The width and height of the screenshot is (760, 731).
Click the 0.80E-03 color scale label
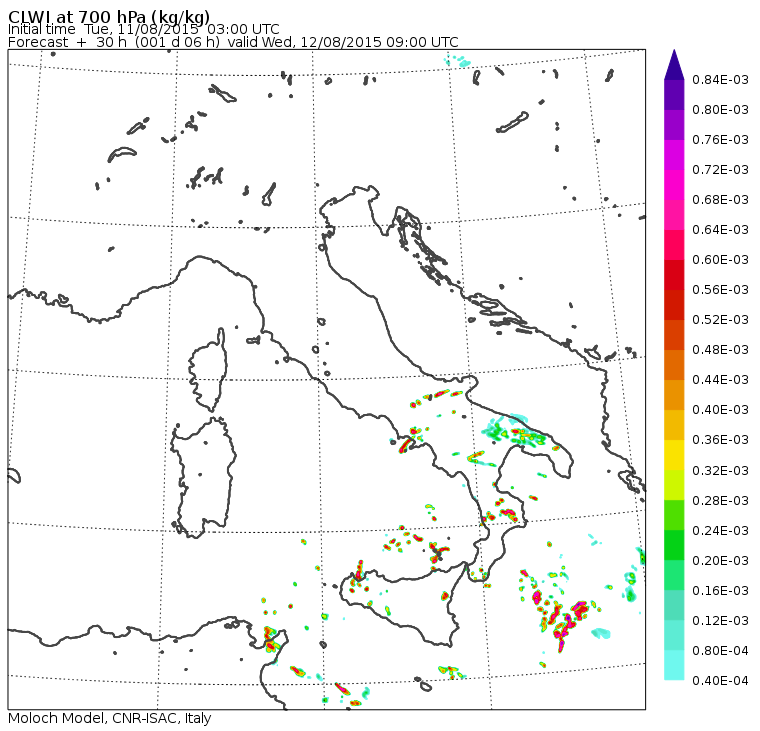point(720,110)
